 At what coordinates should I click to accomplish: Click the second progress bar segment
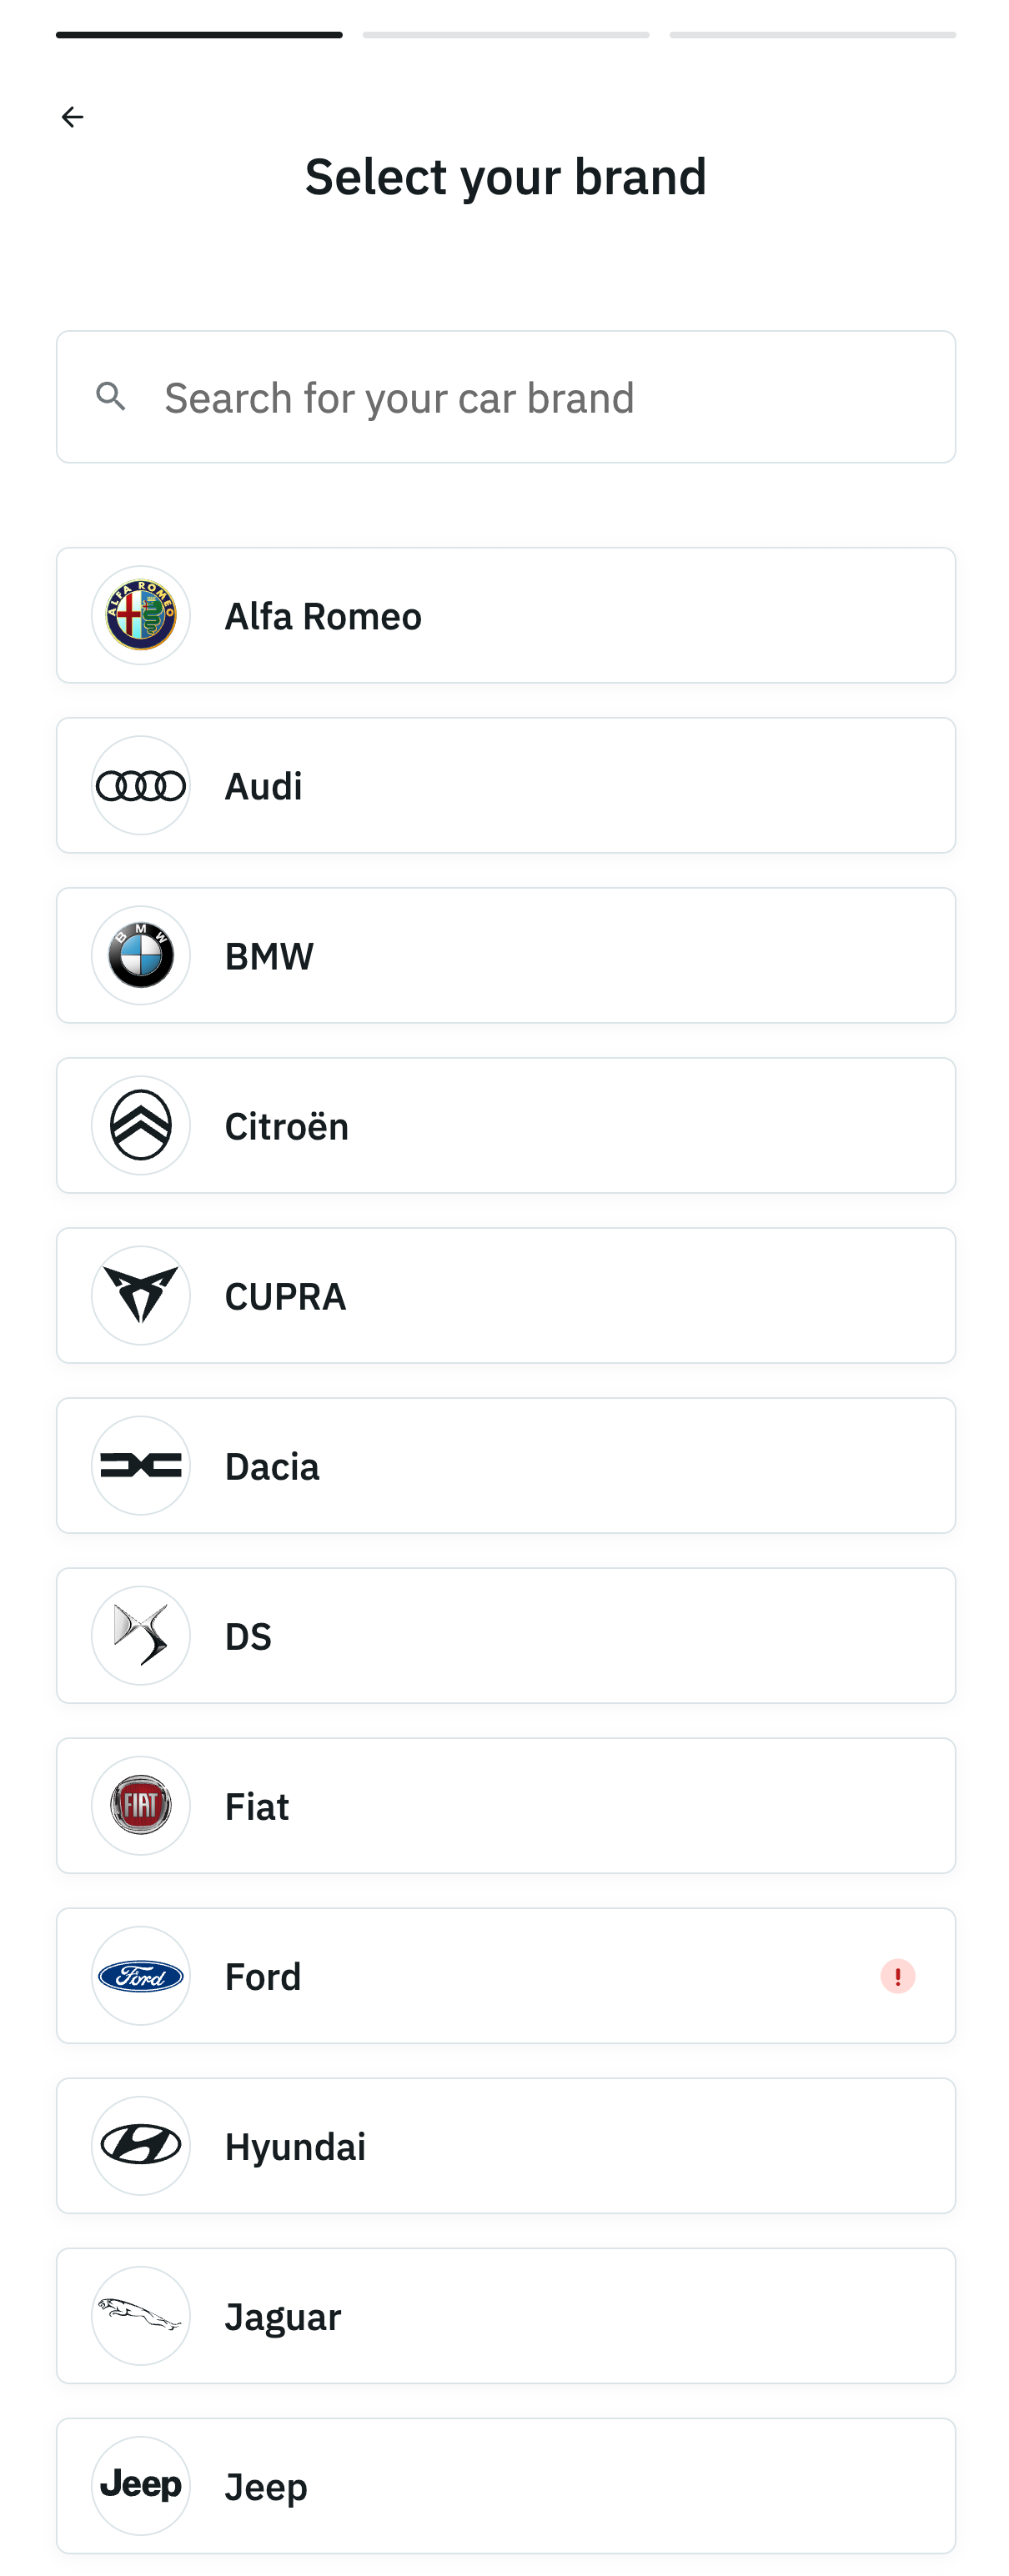[x=505, y=34]
